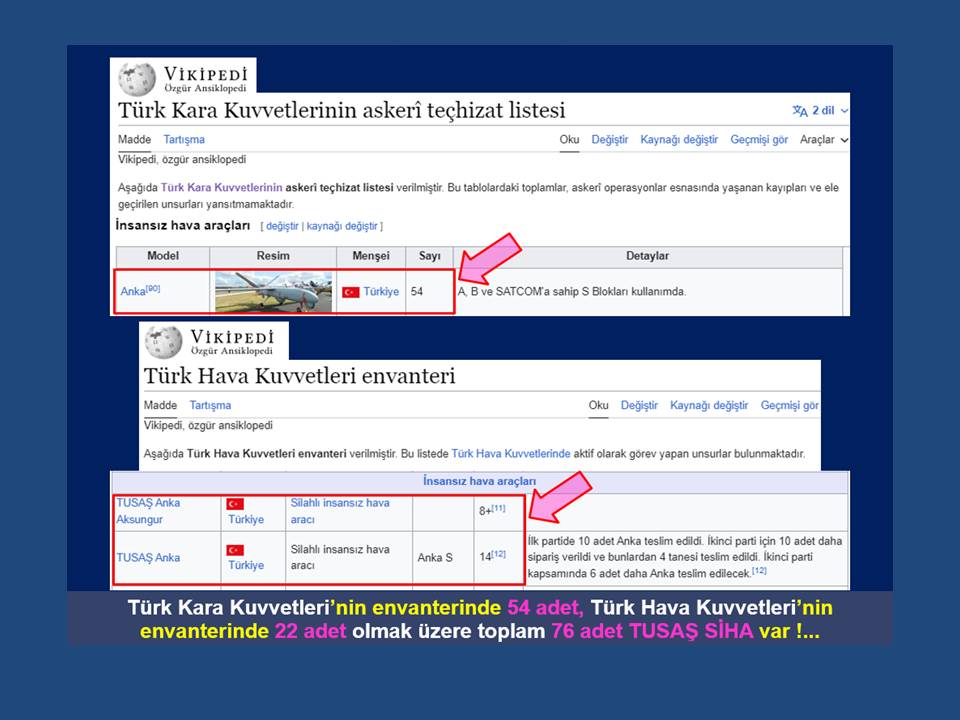This screenshot has height=720, width=960.
Task: Open the TUSAŞ Anka Aksungur link
Action: pyautogui.click(x=148, y=511)
